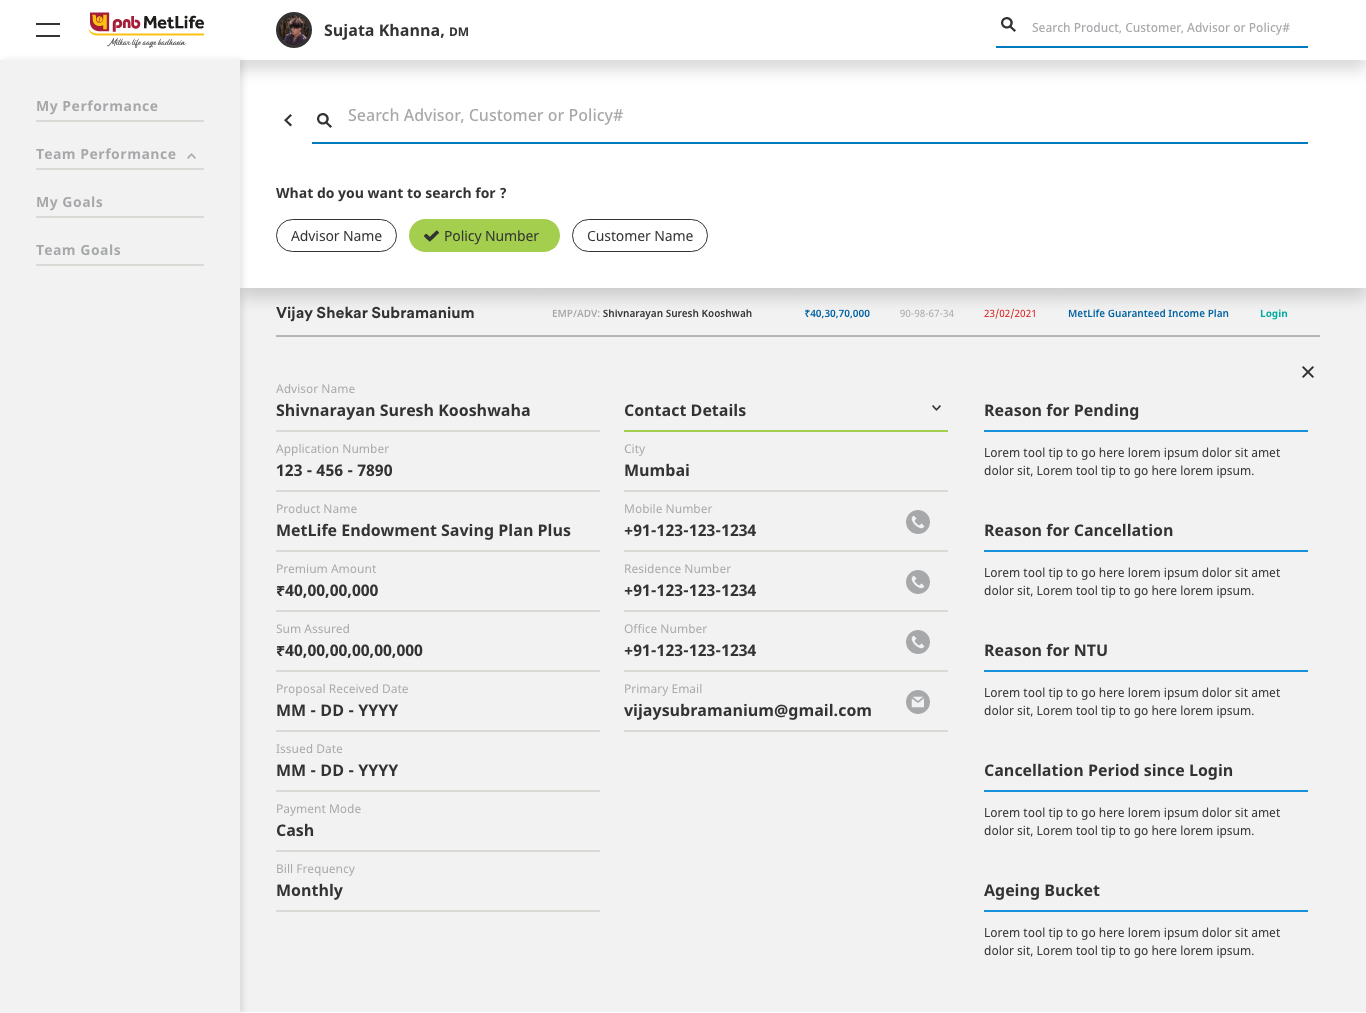Viewport: 1366px width, 1013px height.
Task: Open the hamburger menu
Action: click(x=48, y=30)
